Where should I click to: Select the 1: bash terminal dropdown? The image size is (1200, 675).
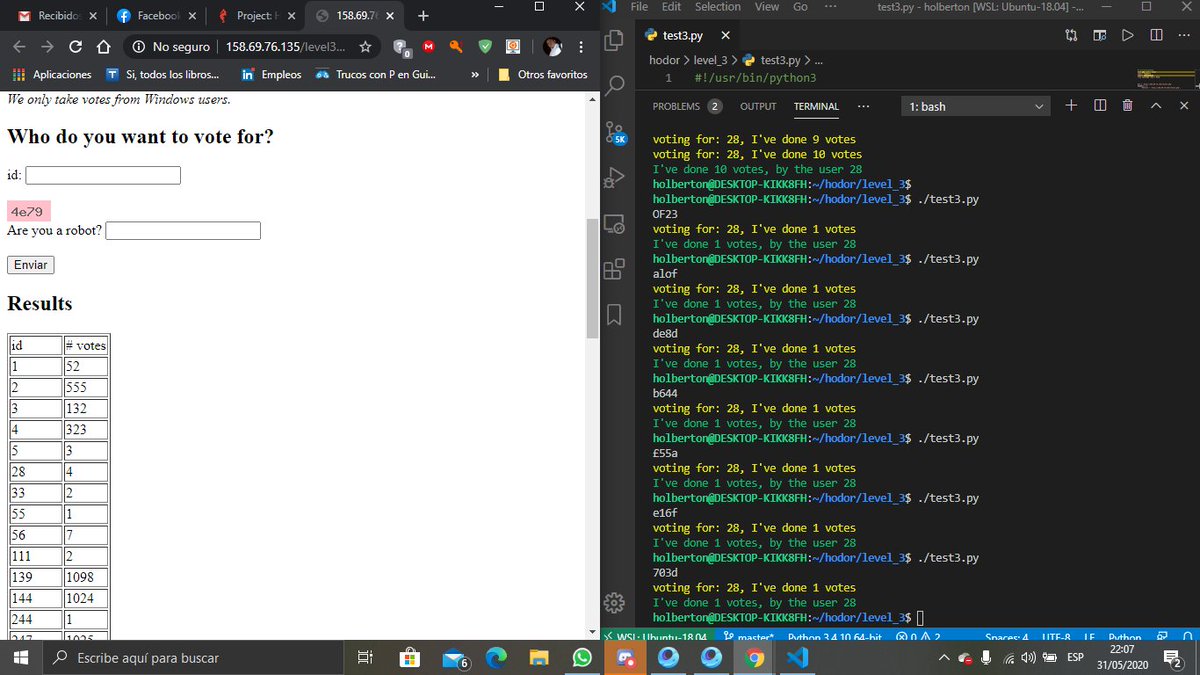(x=975, y=106)
